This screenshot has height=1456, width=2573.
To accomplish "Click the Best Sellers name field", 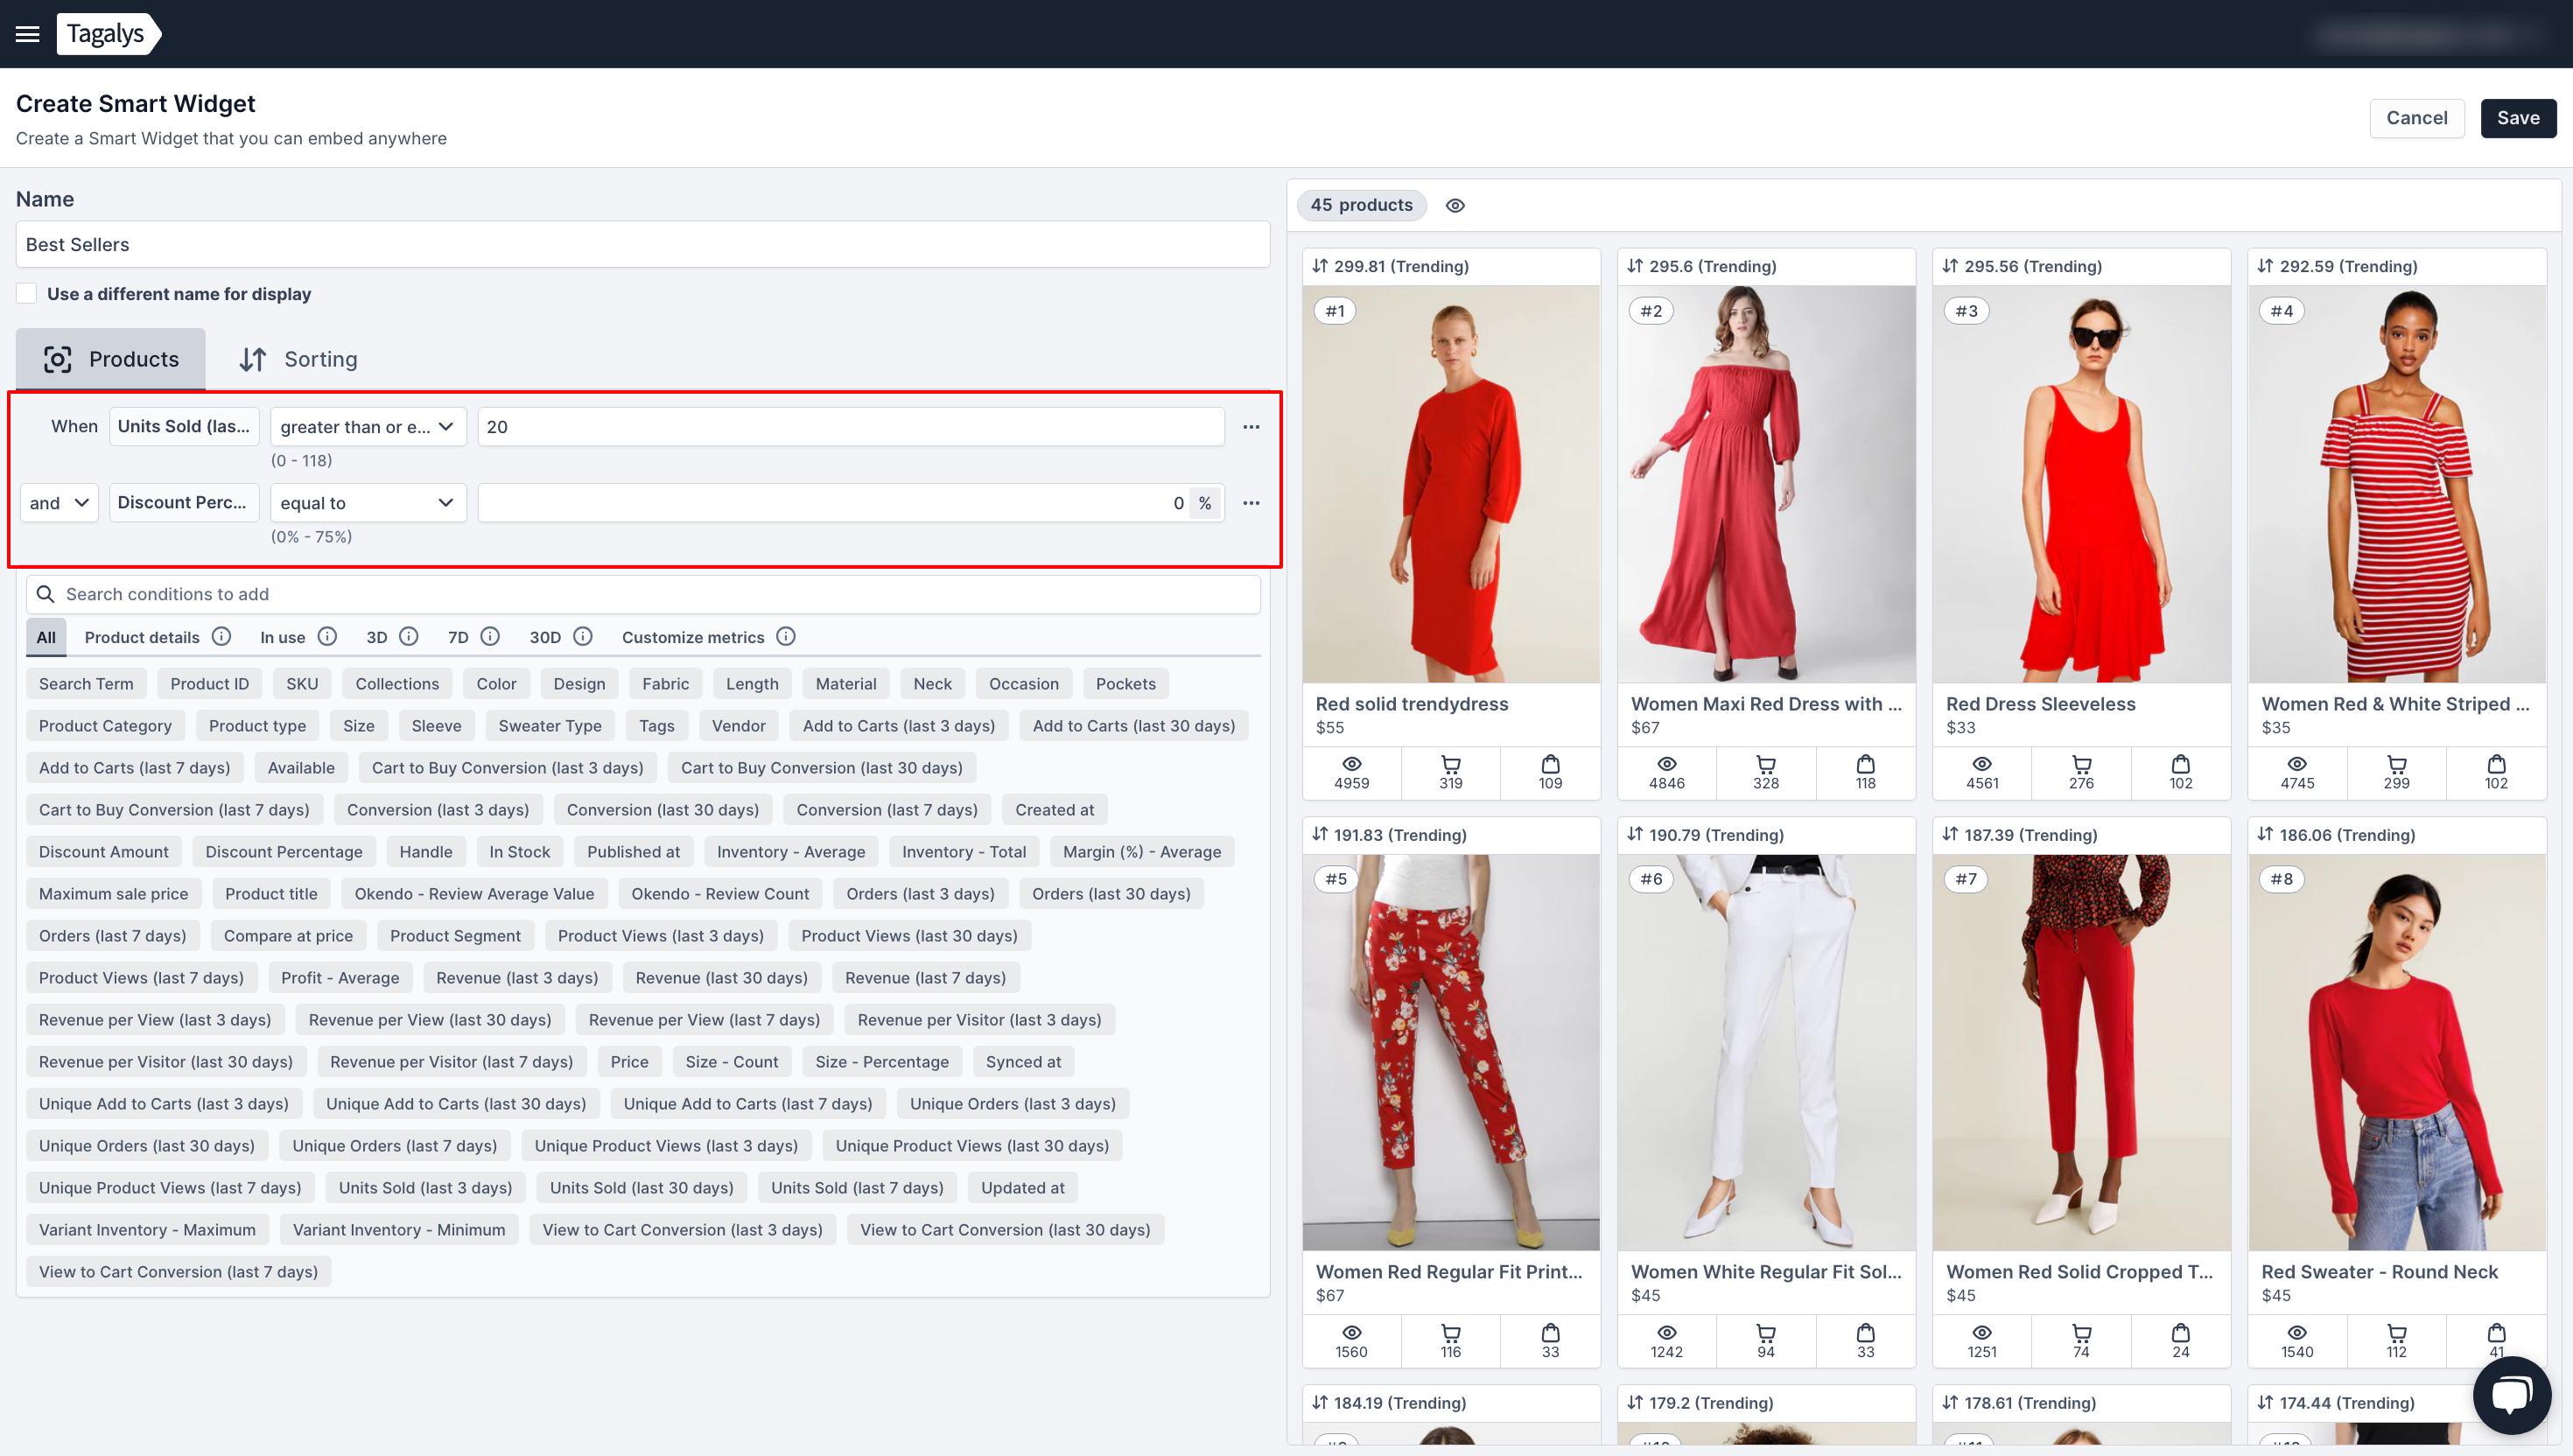I will pos(642,244).
